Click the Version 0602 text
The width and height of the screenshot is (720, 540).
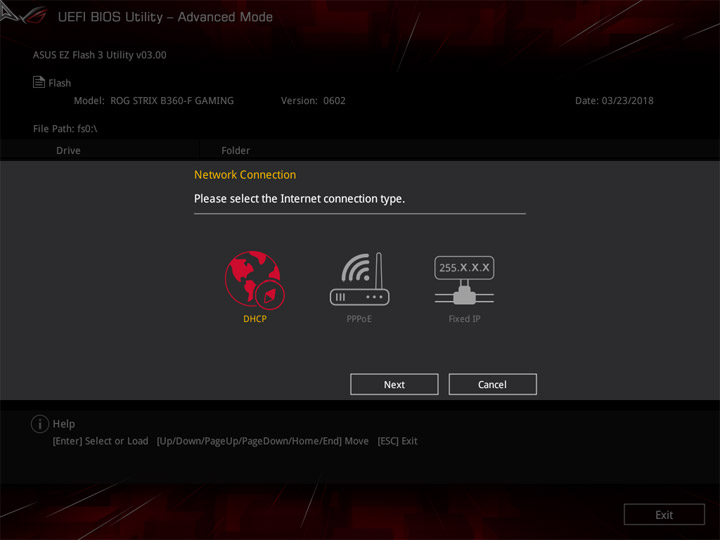coord(313,101)
